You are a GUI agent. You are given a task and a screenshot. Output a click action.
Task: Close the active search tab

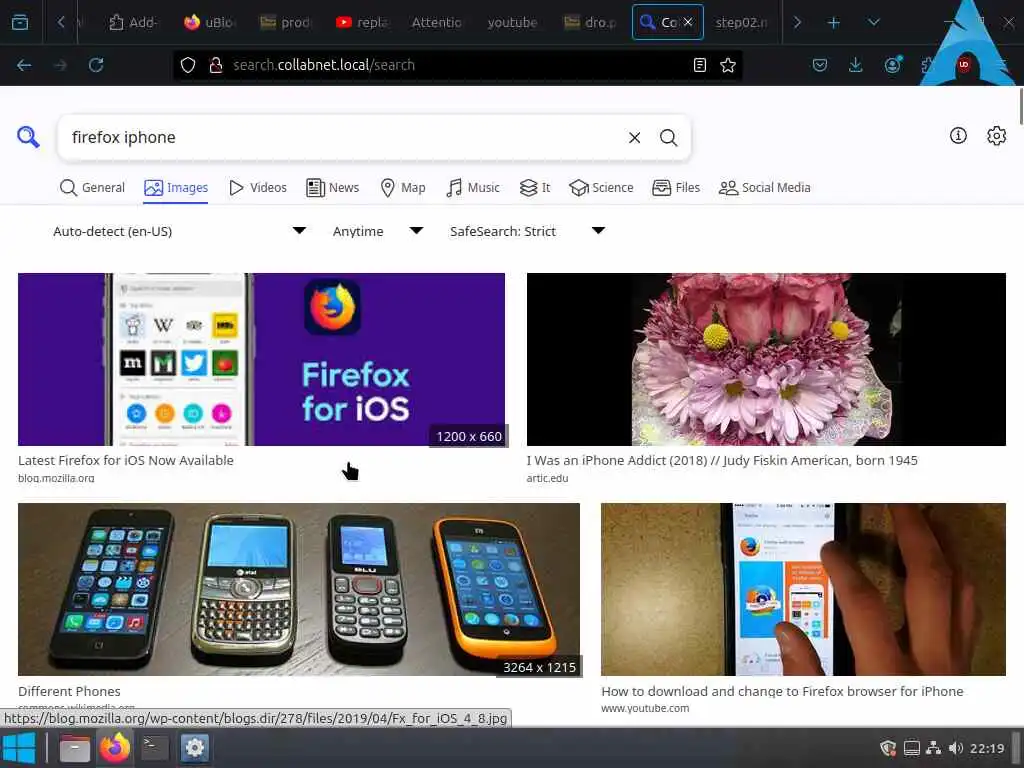click(x=688, y=22)
